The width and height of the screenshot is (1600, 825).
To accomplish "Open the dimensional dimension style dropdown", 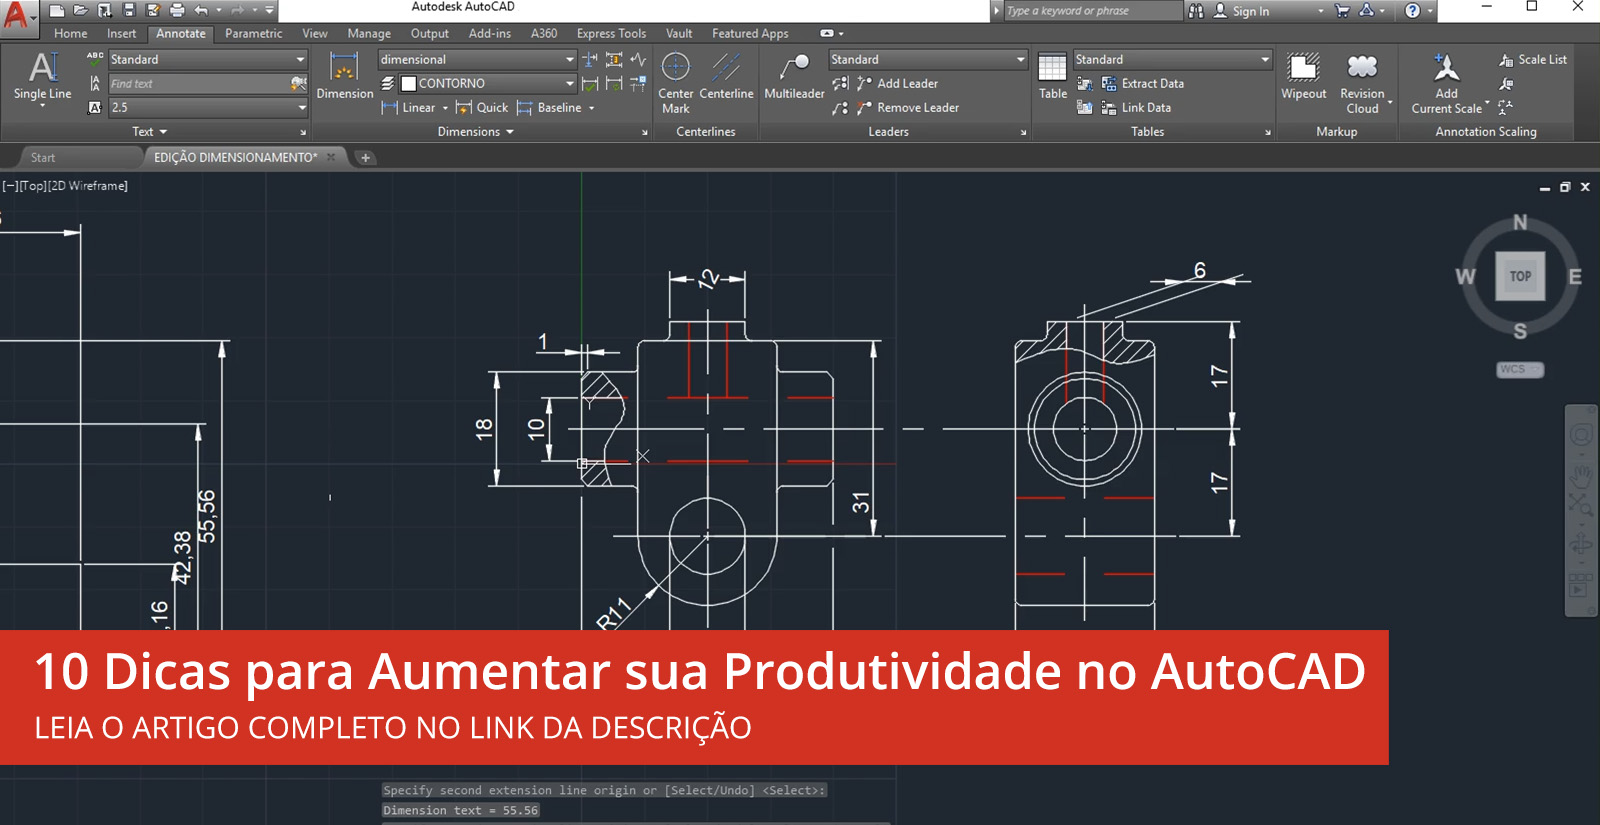I will pos(477,60).
